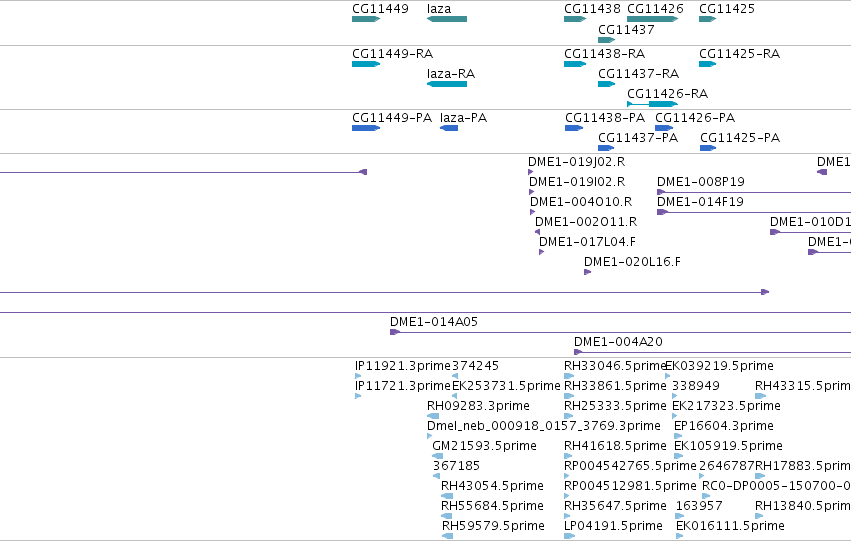Click the EP16604.3prime EST label

coord(723,426)
